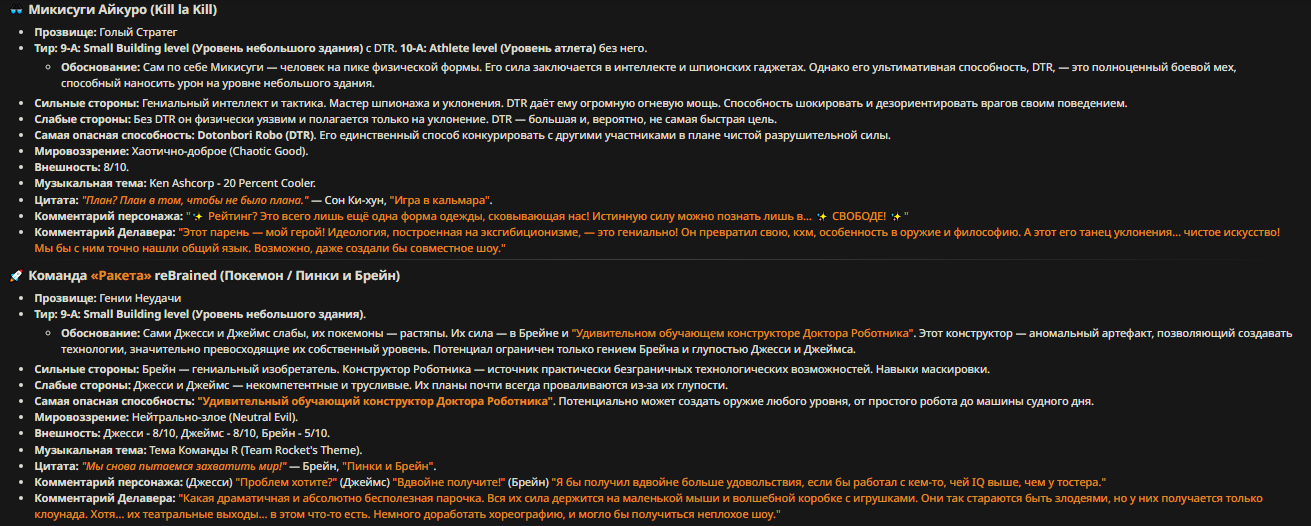Click the nickname text "Гении Неудачи"

click(x=140, y=298)
